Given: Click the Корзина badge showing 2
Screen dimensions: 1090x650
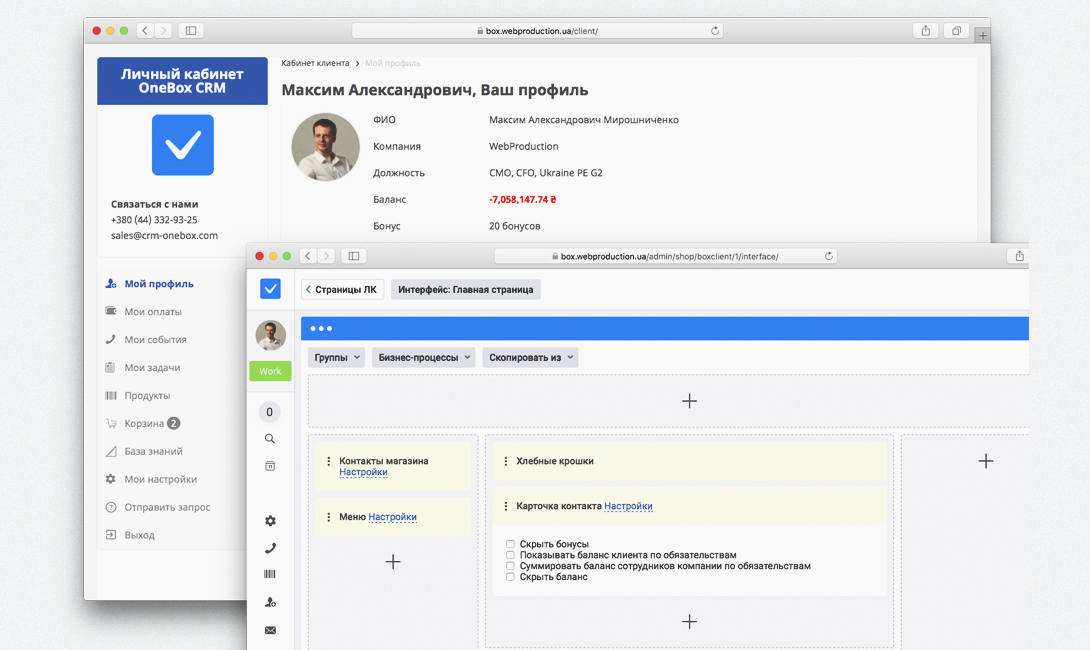Looking at the screenshot, I should click(x=174, y=423).
